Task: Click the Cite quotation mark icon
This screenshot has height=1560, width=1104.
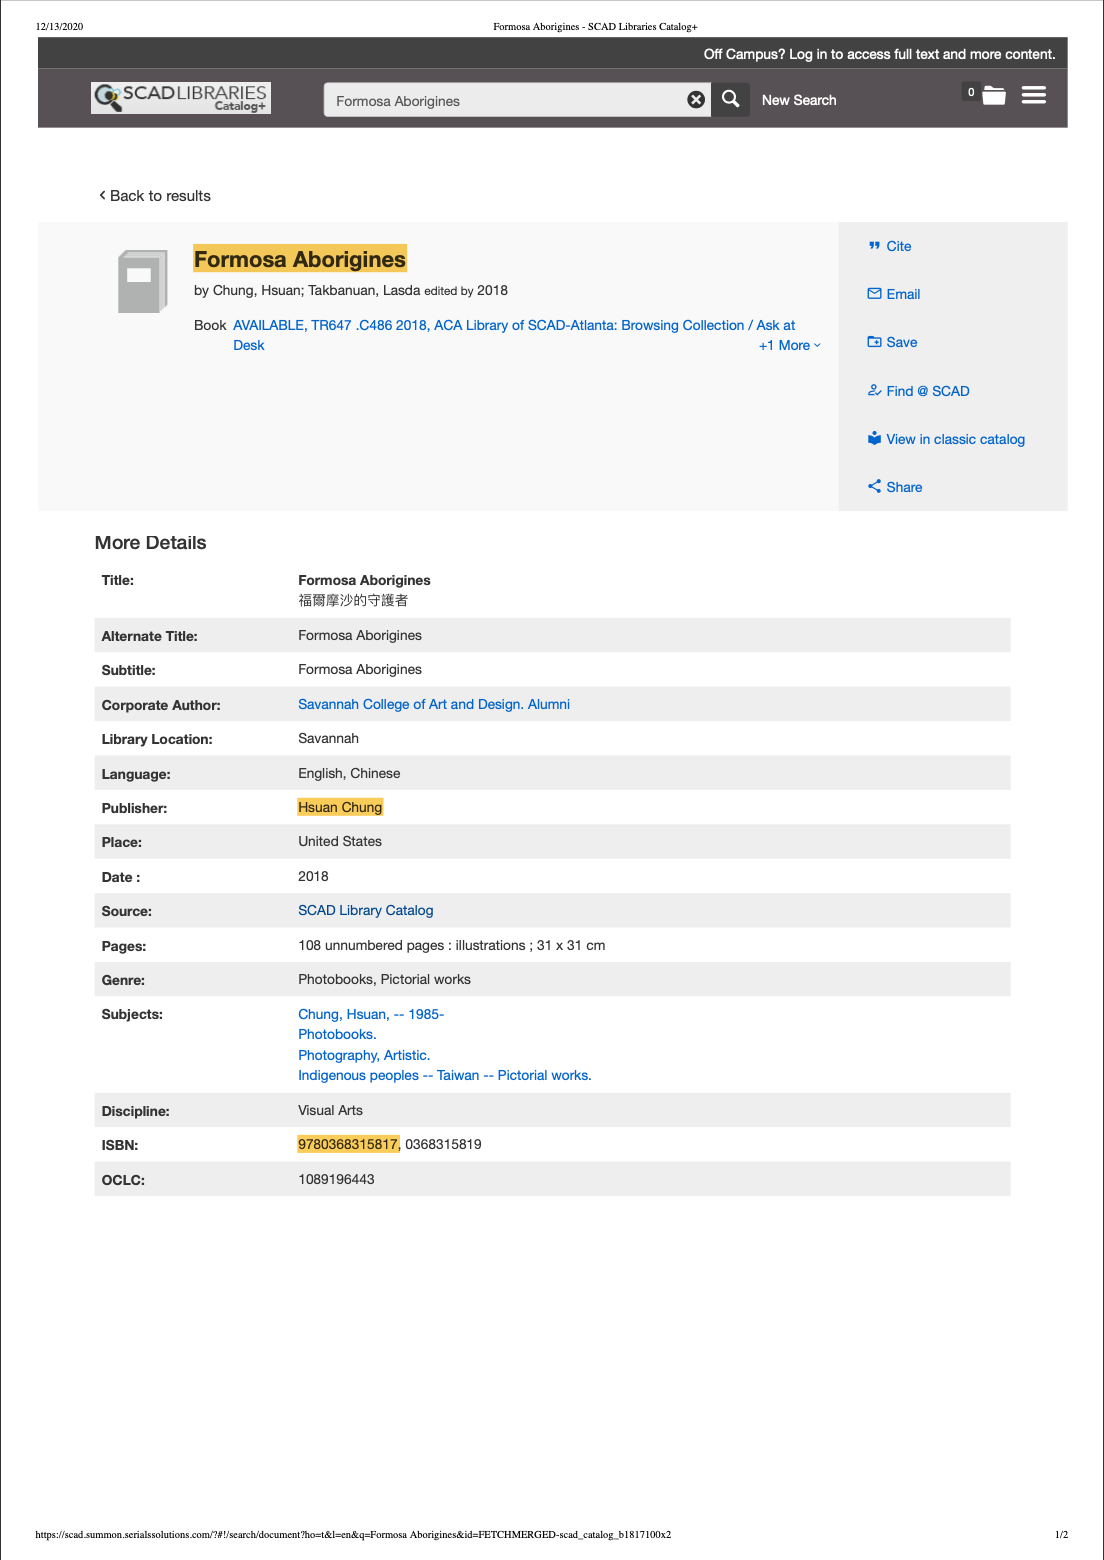Action: tap(875, 246)
